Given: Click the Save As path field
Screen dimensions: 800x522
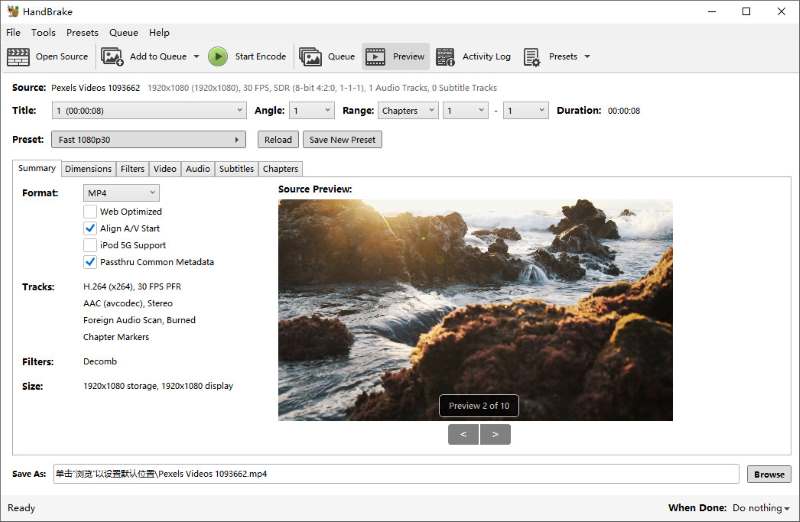Looking at the screenshot, I should (396, 474).
